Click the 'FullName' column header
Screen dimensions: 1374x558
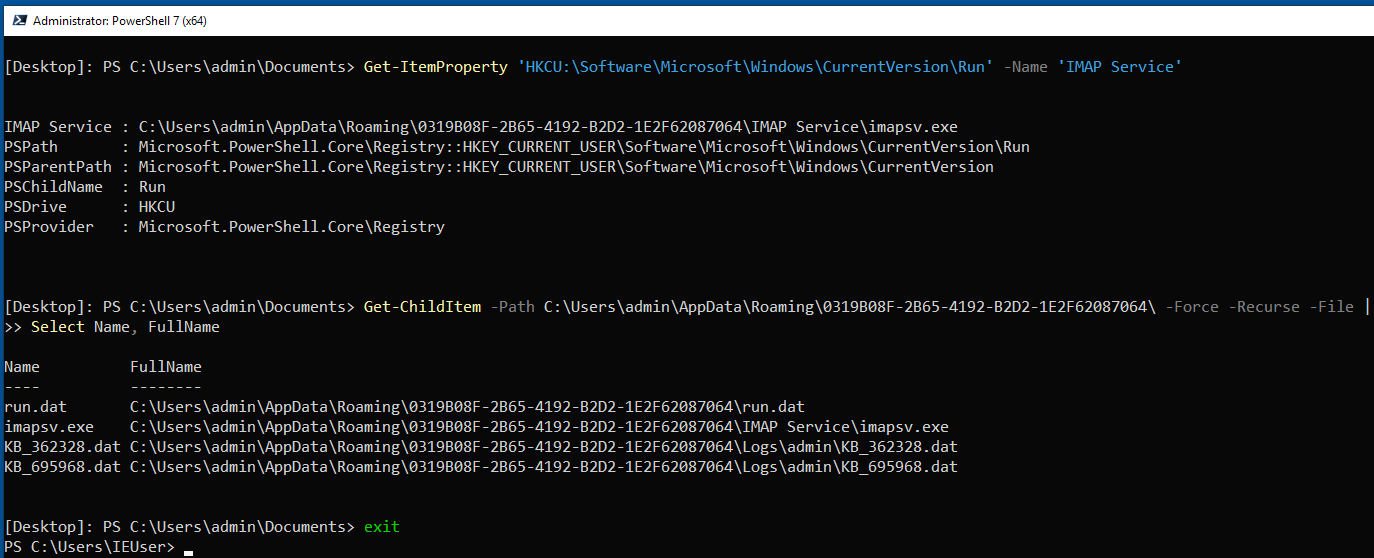[166, 367]
